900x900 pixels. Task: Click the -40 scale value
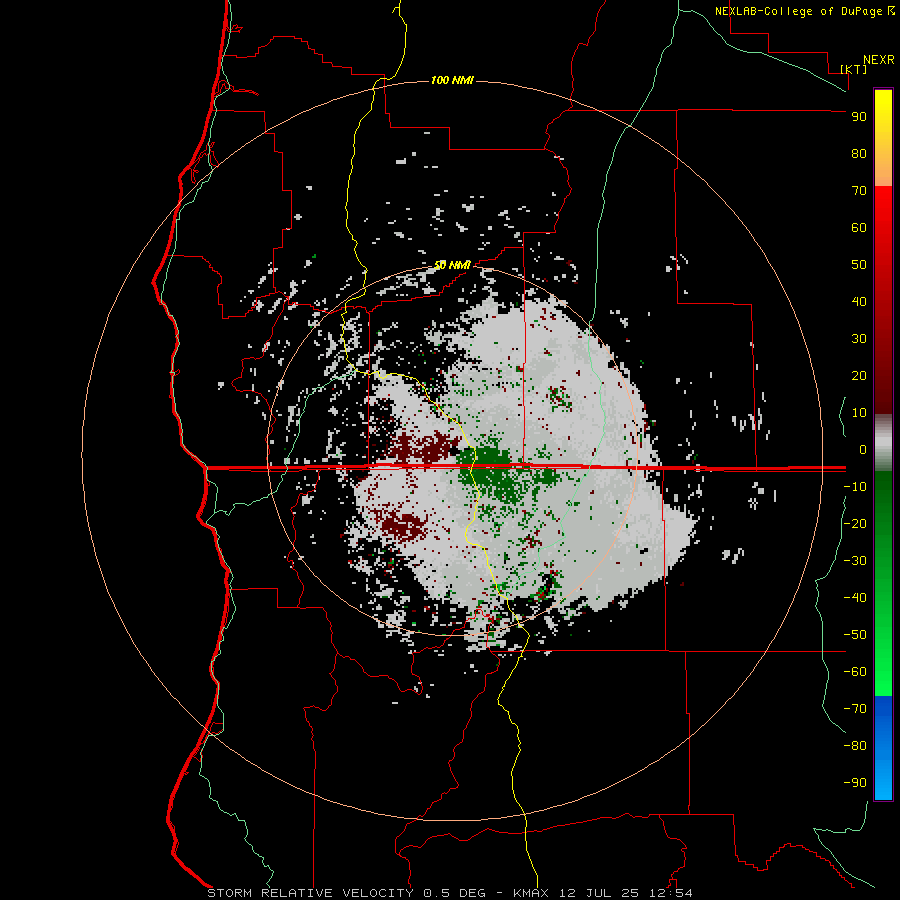point(855,598)
